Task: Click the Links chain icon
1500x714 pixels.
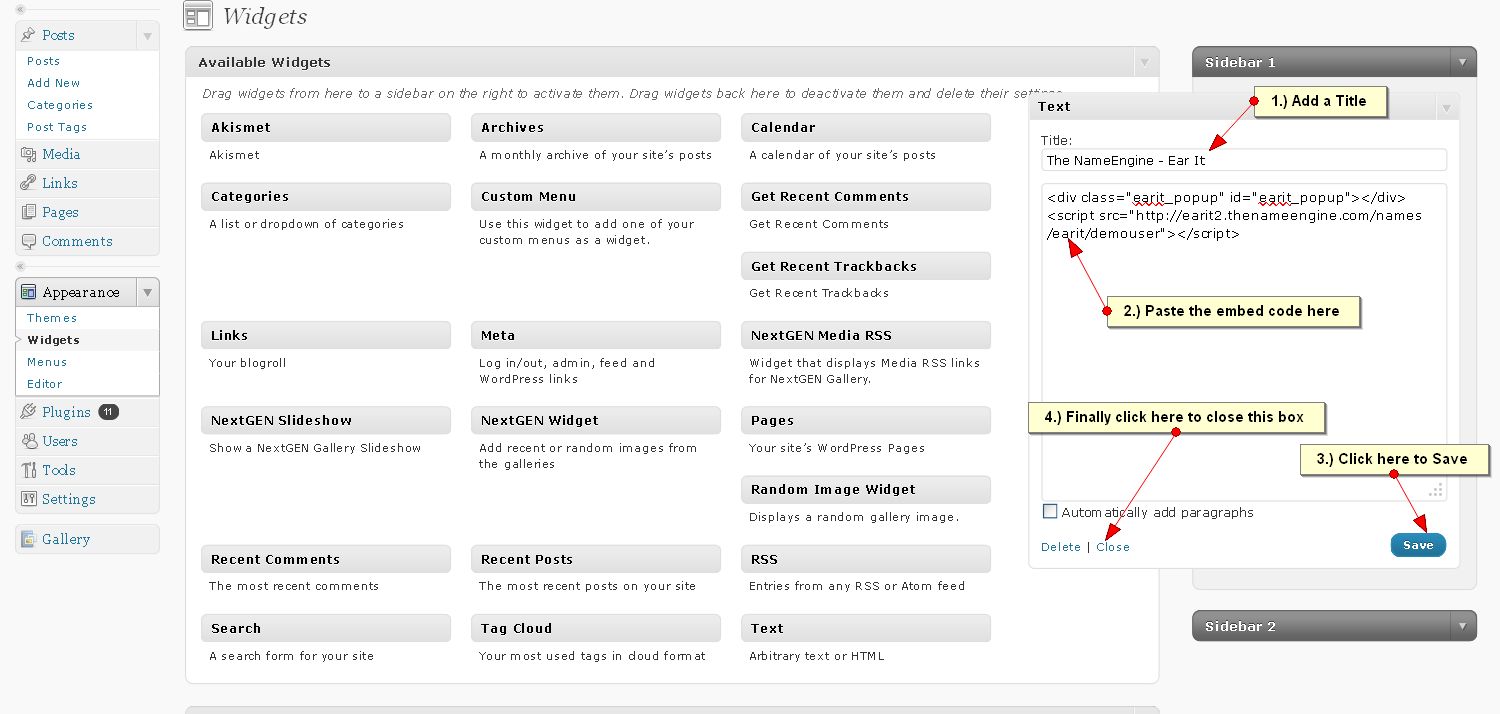Action: 28,183
